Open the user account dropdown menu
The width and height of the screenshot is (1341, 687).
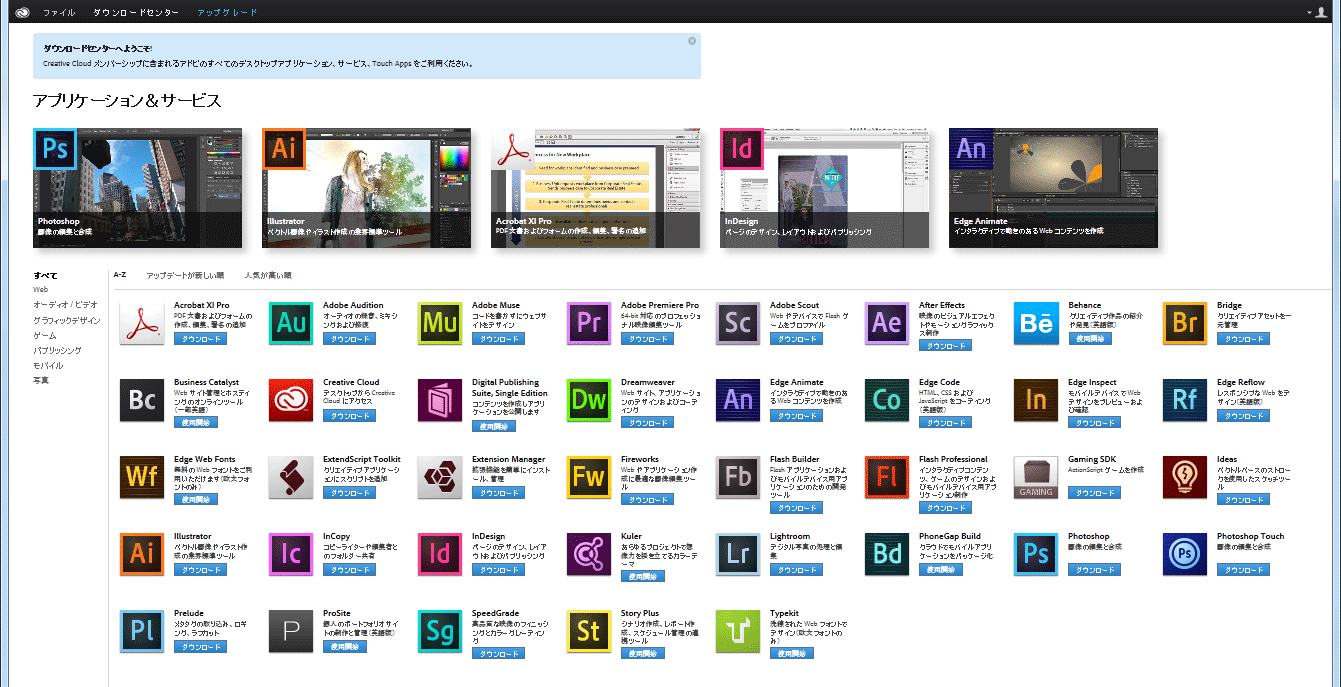point(1319,12)
